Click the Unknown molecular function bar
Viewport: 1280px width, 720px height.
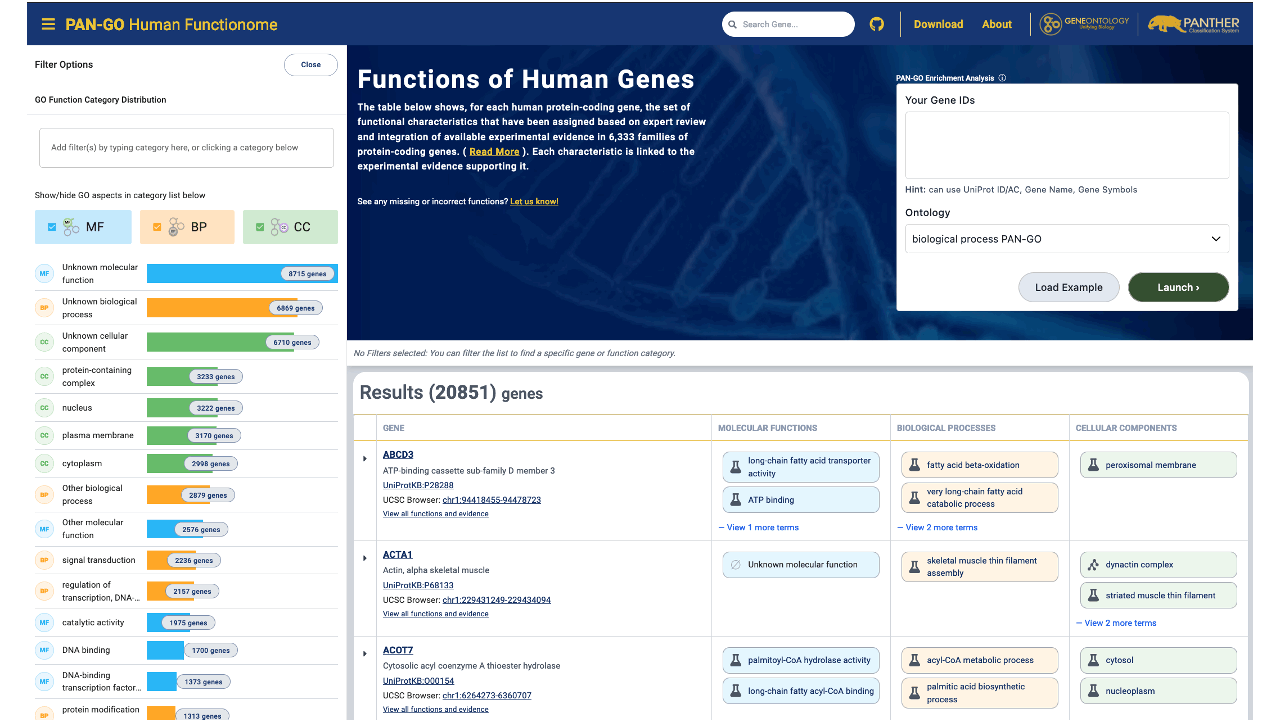242,274
